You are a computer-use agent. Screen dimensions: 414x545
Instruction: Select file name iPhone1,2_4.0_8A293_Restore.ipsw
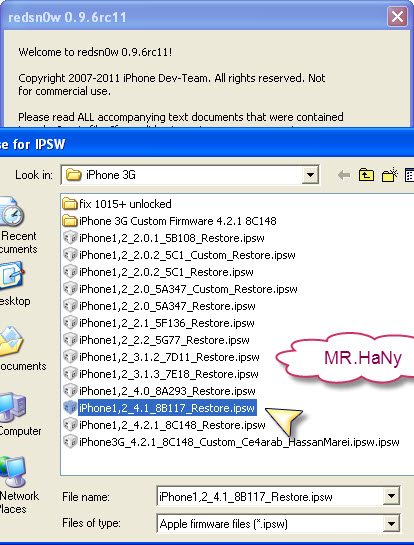(x=167, y=391)
